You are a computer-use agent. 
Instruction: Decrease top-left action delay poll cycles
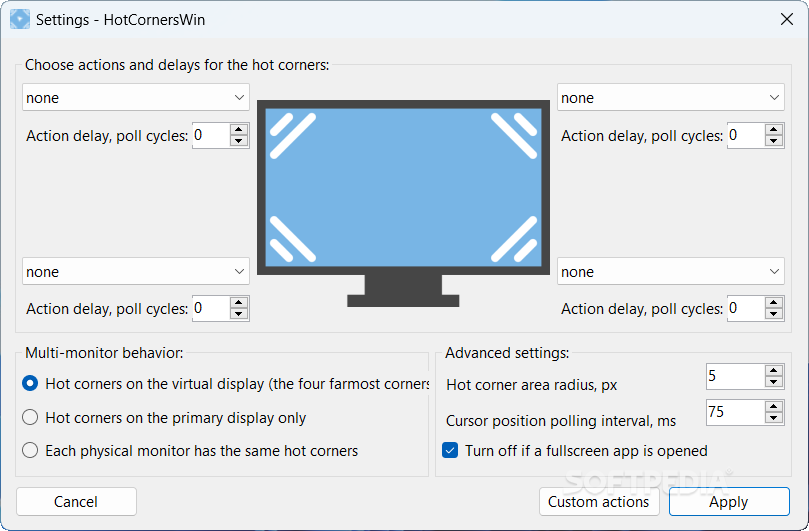click(x=239, y=141)
